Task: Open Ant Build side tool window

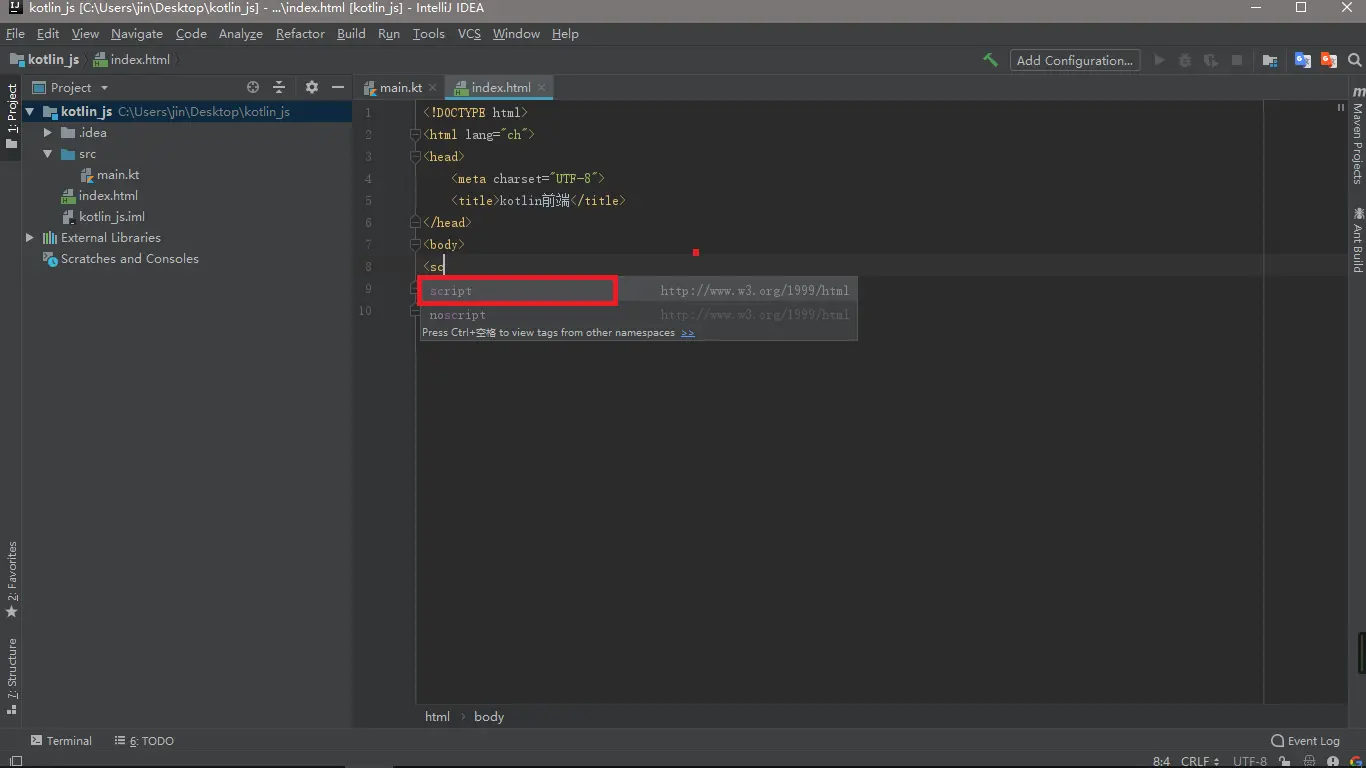Action: pyautogui.click(x=1357, y=239)
